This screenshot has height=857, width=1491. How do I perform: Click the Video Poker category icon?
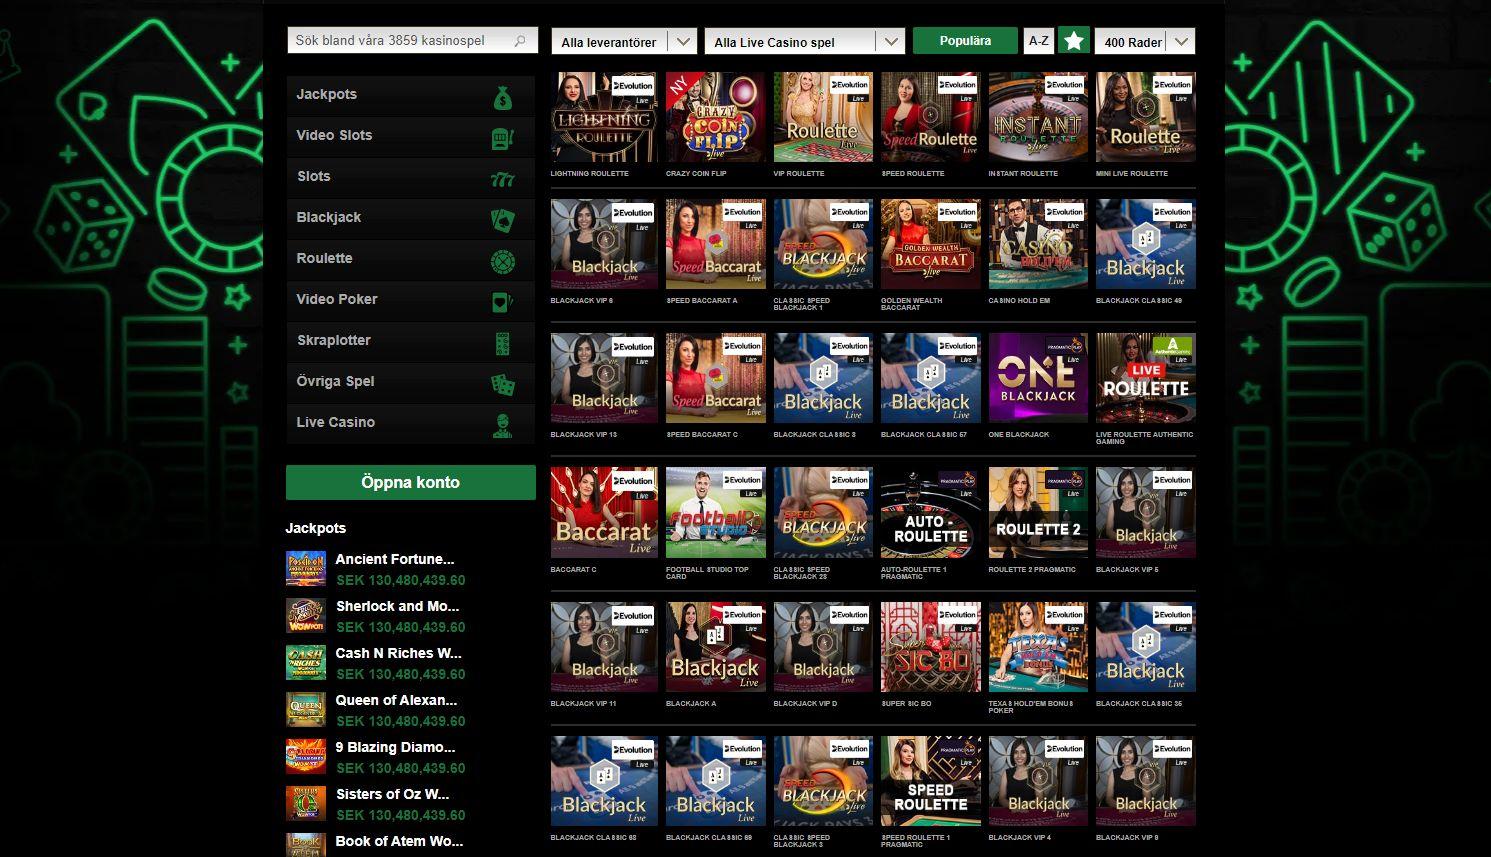(x=504, y=300)
